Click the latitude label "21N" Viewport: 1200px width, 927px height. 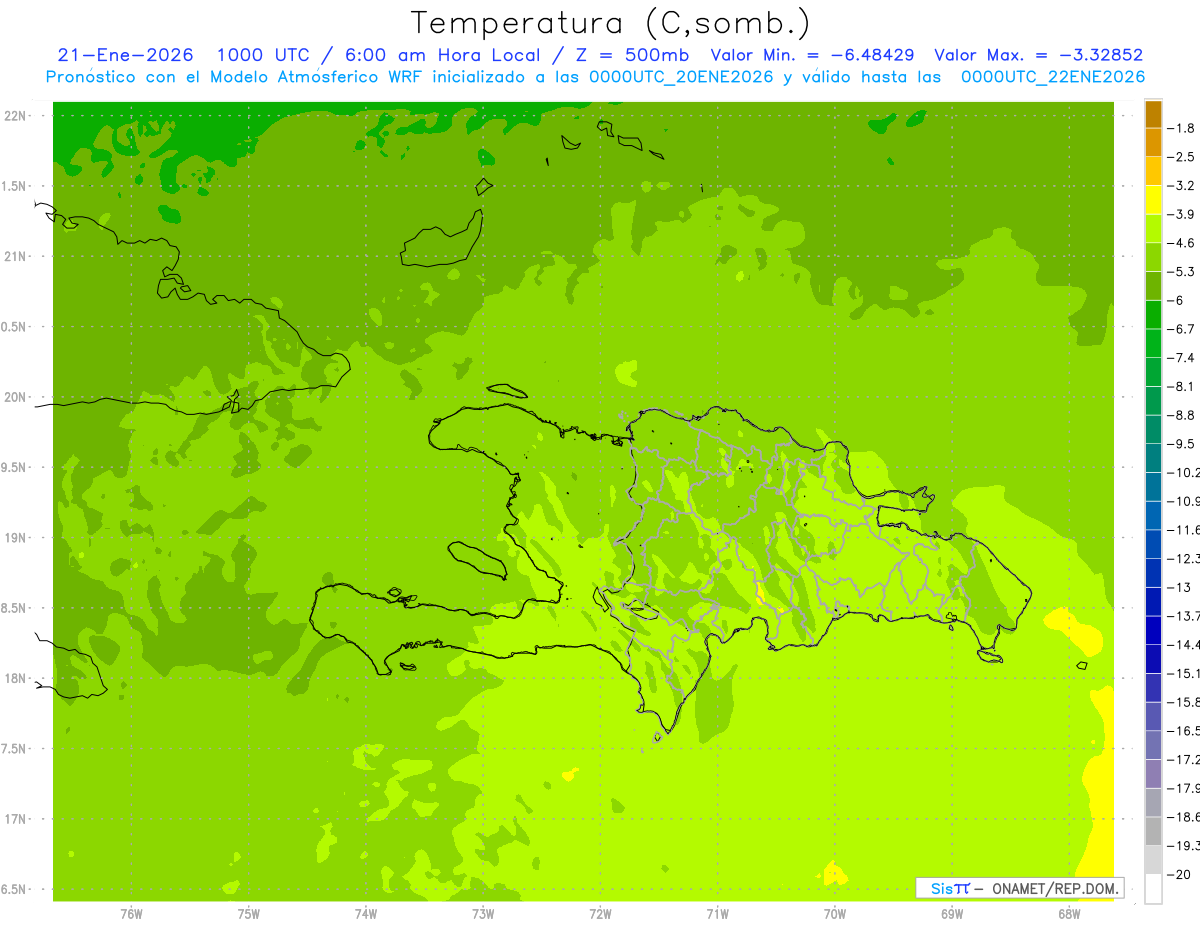(15, 257)
